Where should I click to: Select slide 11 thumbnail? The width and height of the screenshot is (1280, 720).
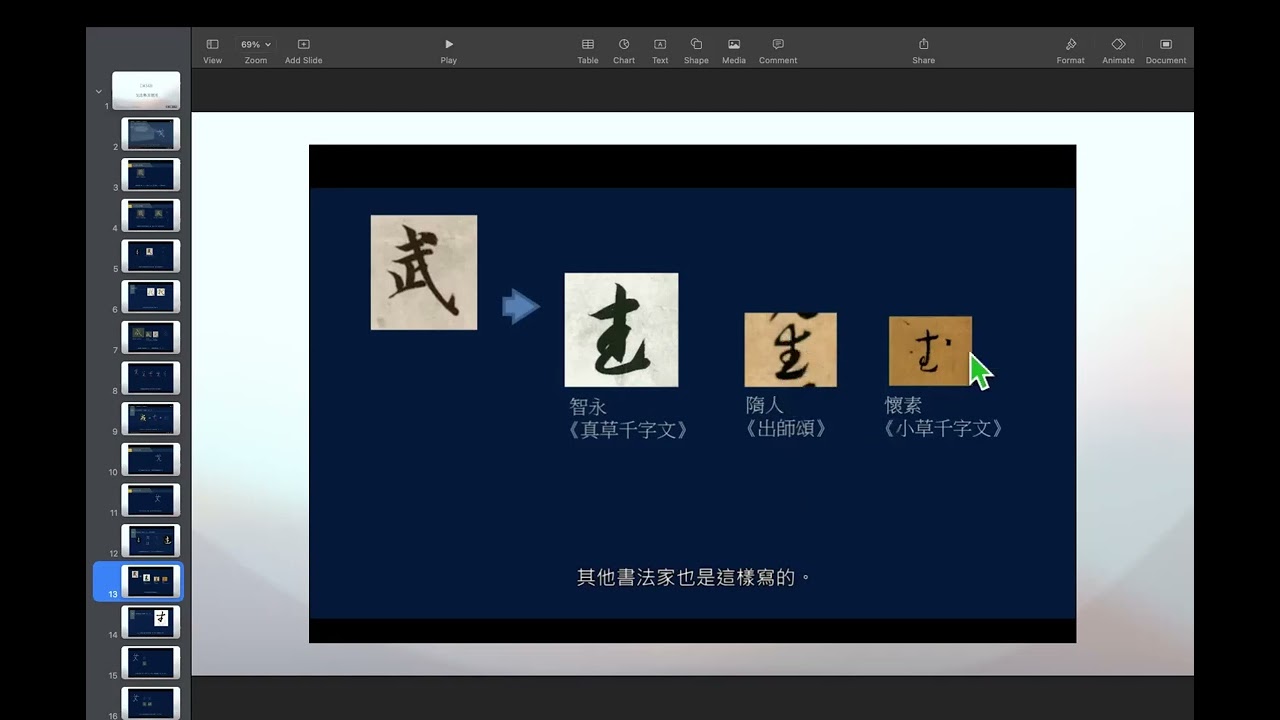pos(150,500)
